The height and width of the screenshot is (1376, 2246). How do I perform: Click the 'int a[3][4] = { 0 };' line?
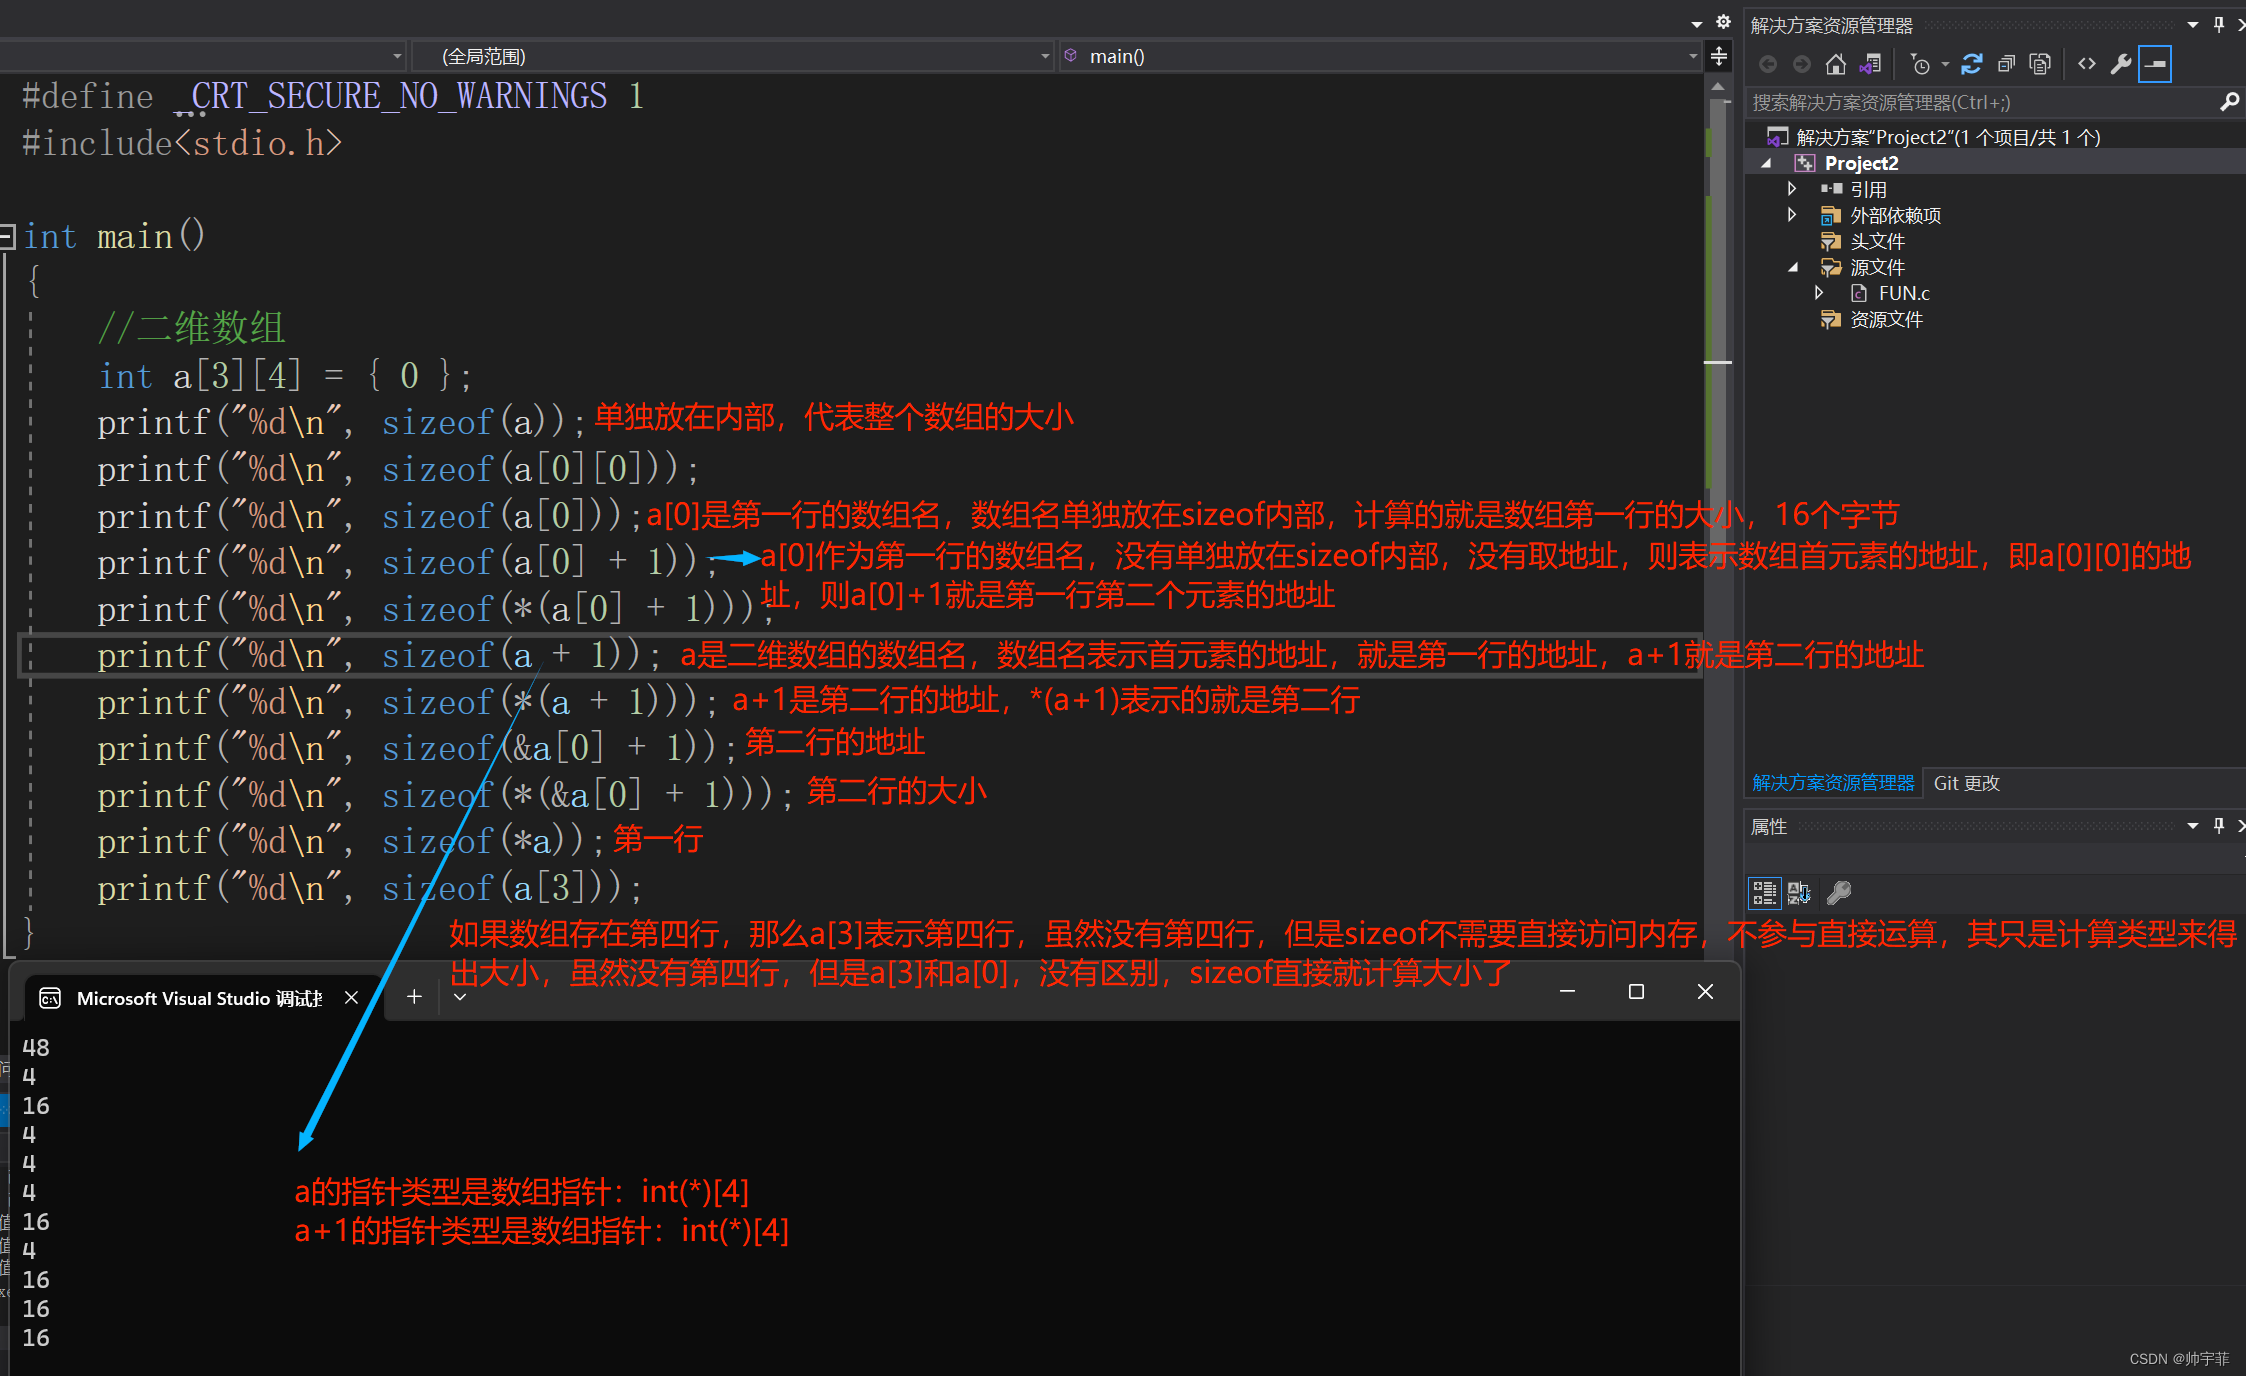click(x=285, y=376)
